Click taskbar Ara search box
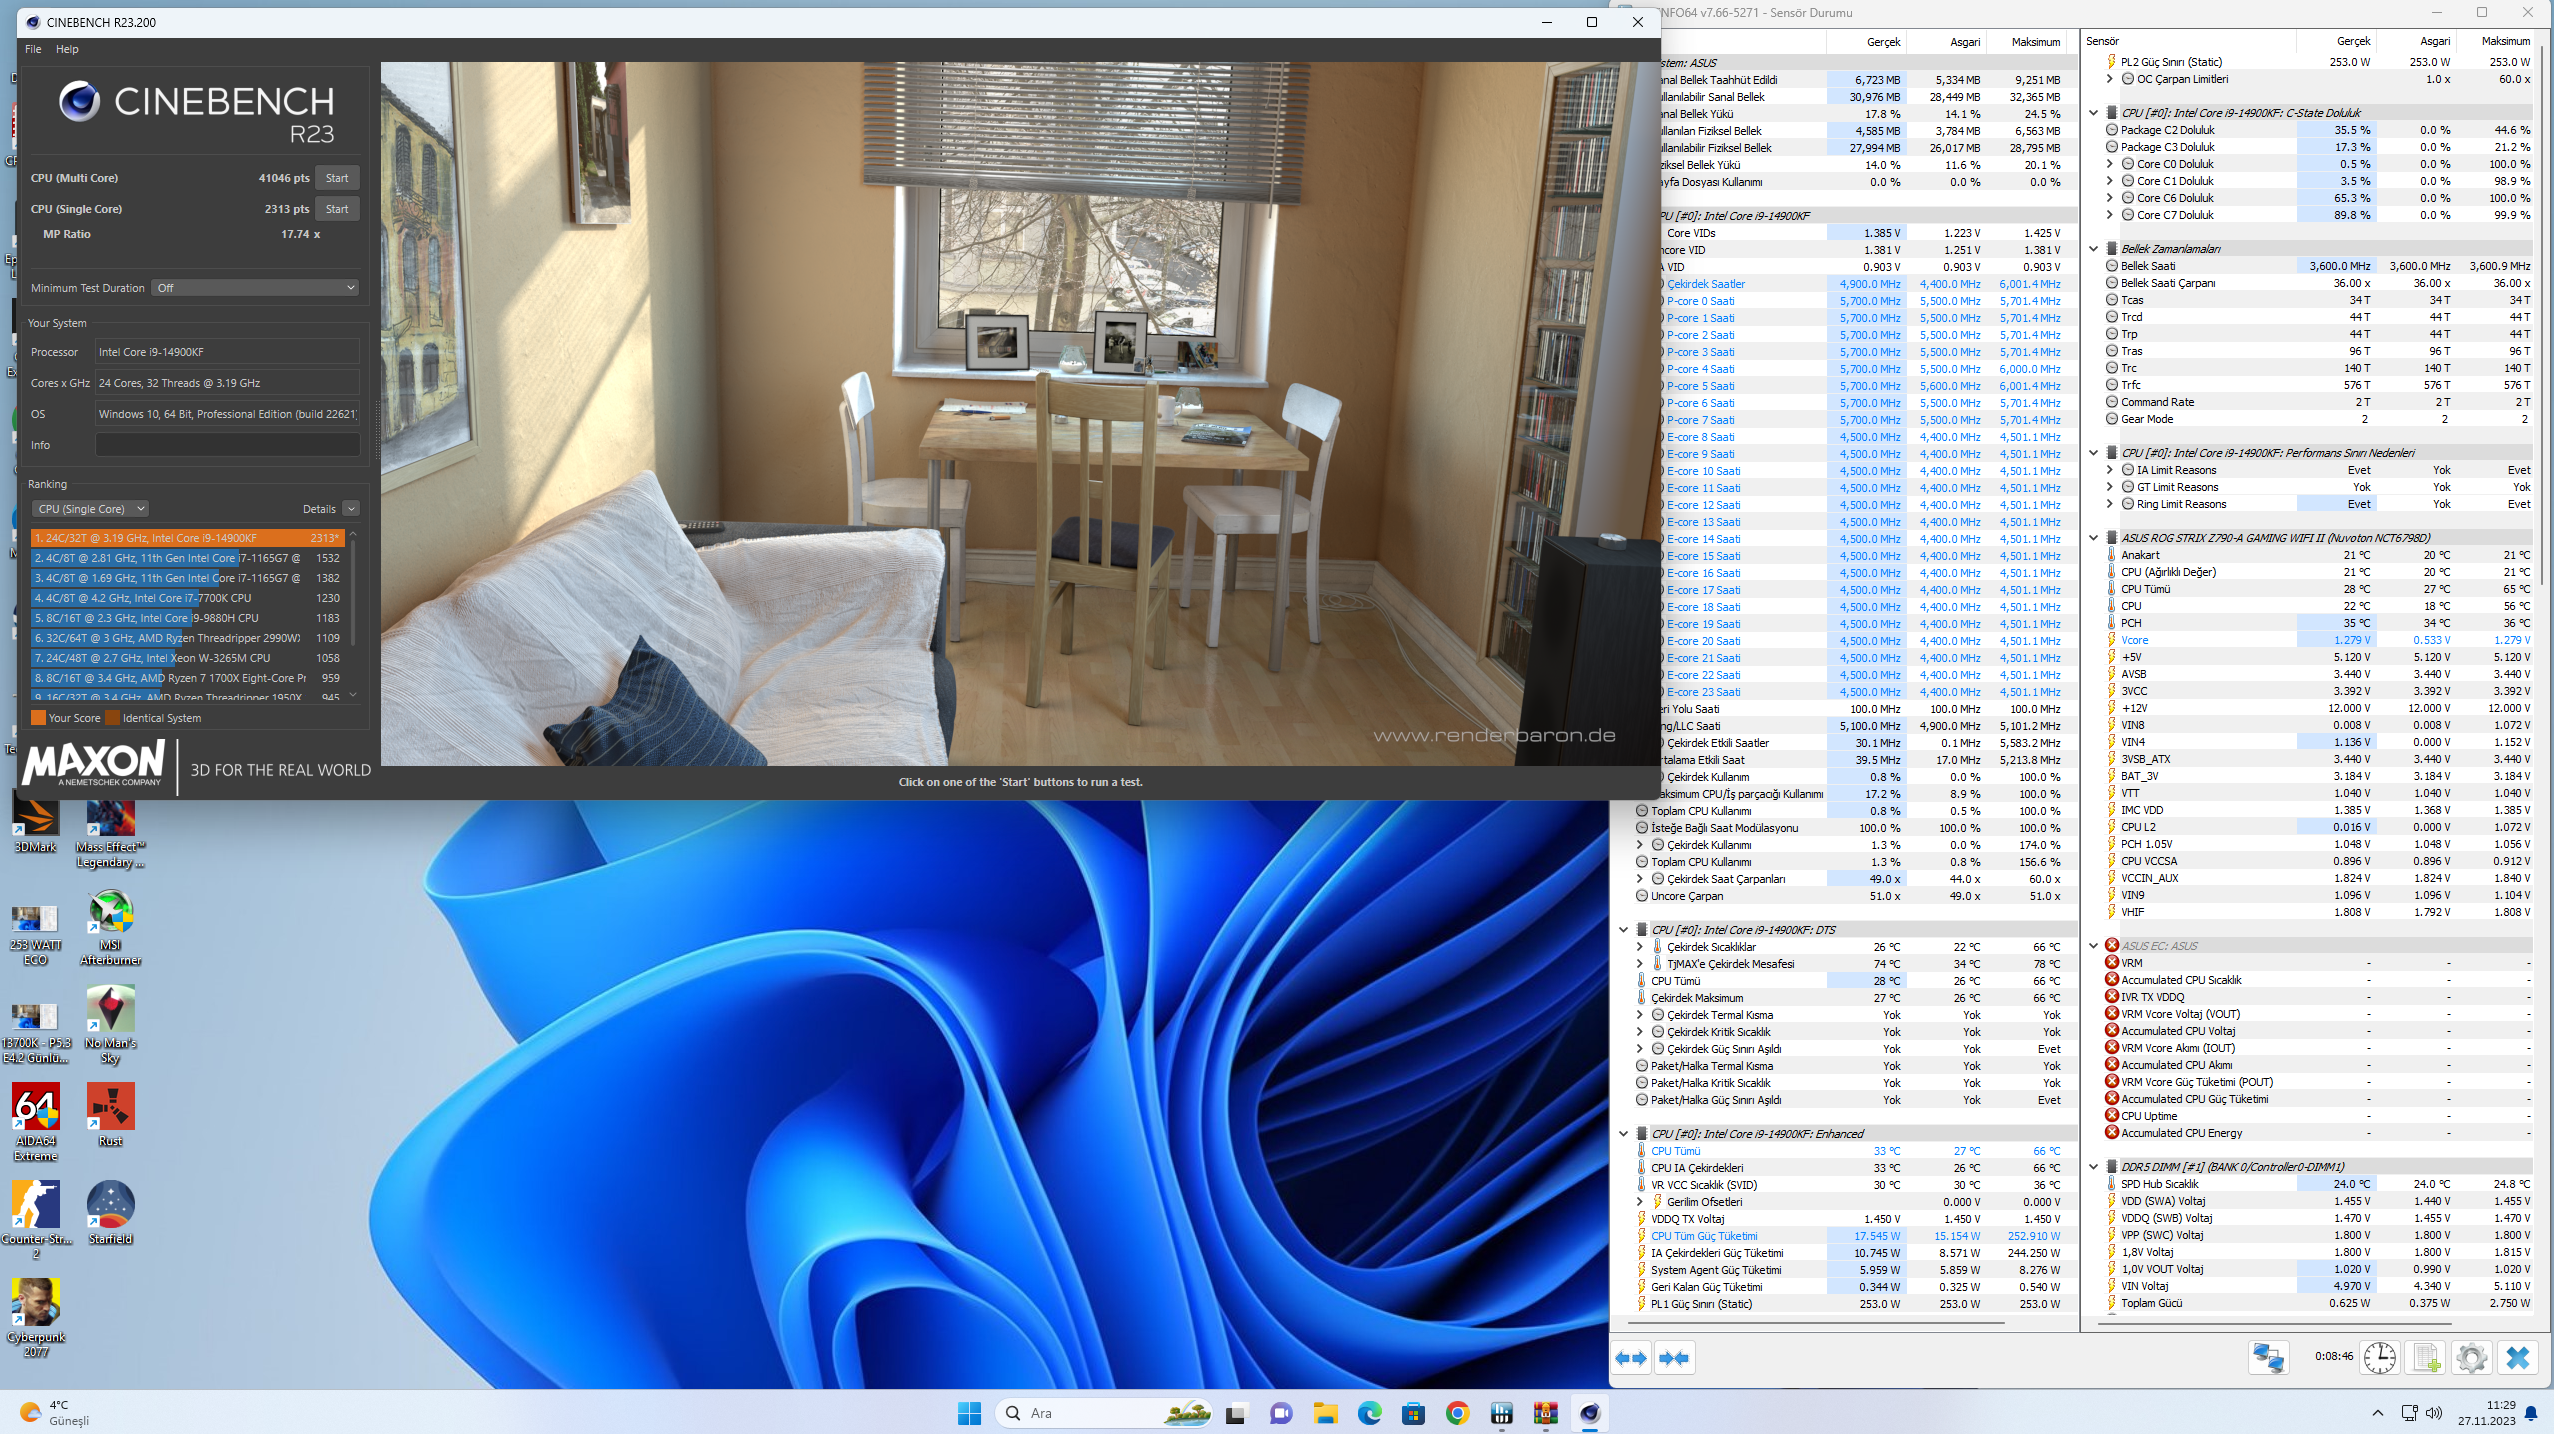 tap(1104, 1413)
